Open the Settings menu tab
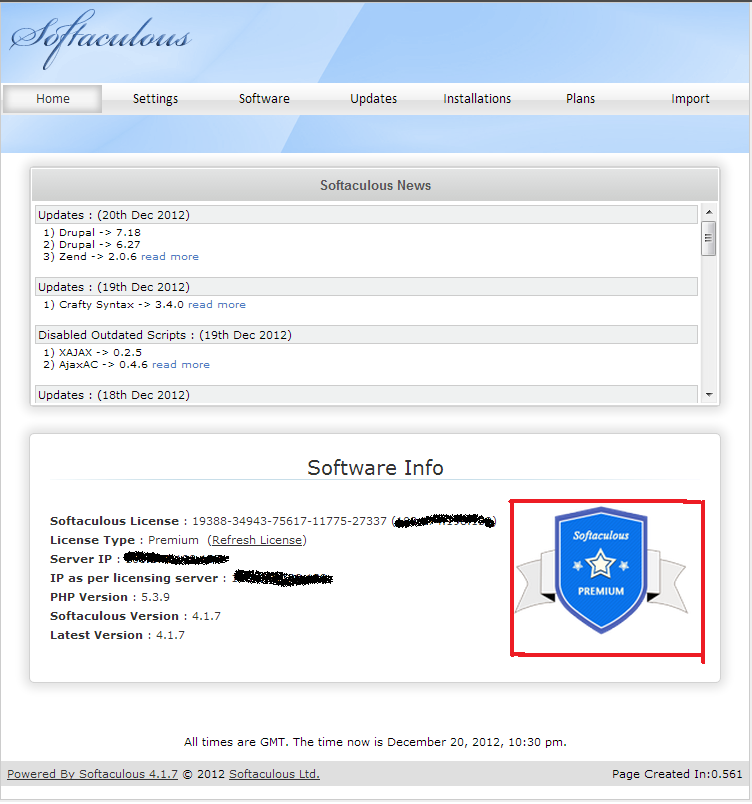Image resolution: width=752 pixels, height=804 pixels. (155, 98)
